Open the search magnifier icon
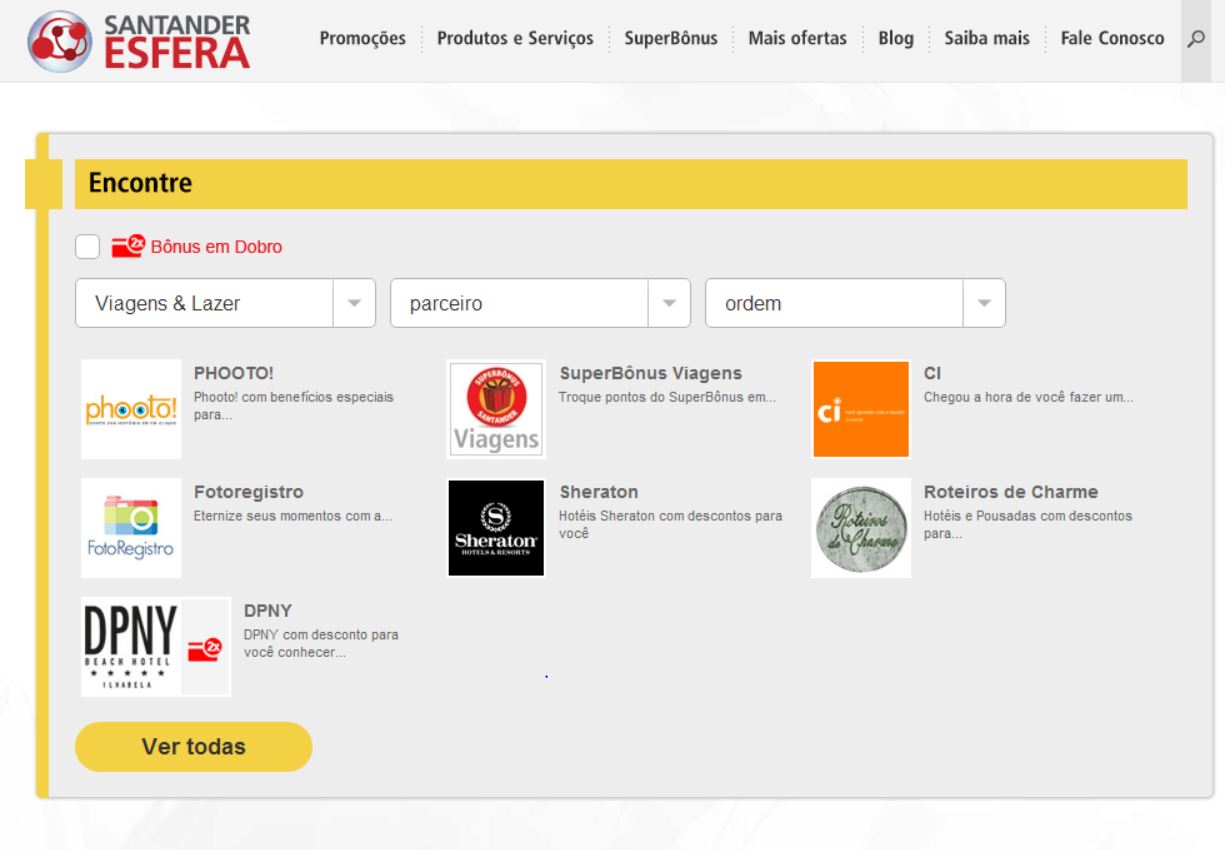This screenshot has height=850, width=1225. (1195, 39)
